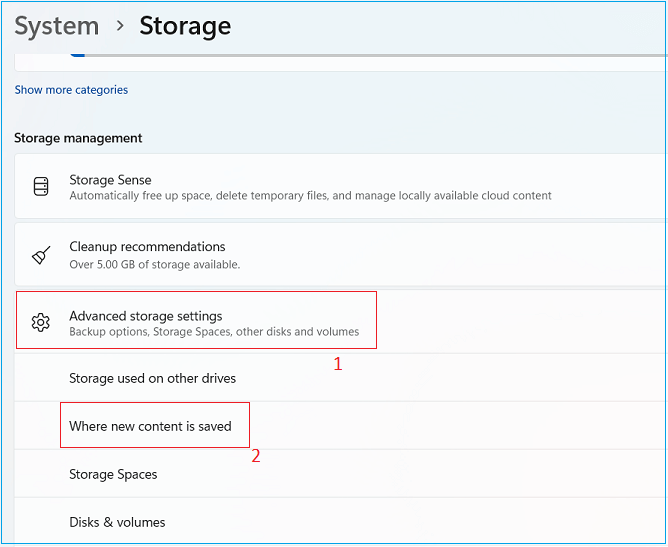The height and width of the screenshot is (547, 668).
Task: Click the Storage Sense drive icon
Action: [x=41, y=187]
